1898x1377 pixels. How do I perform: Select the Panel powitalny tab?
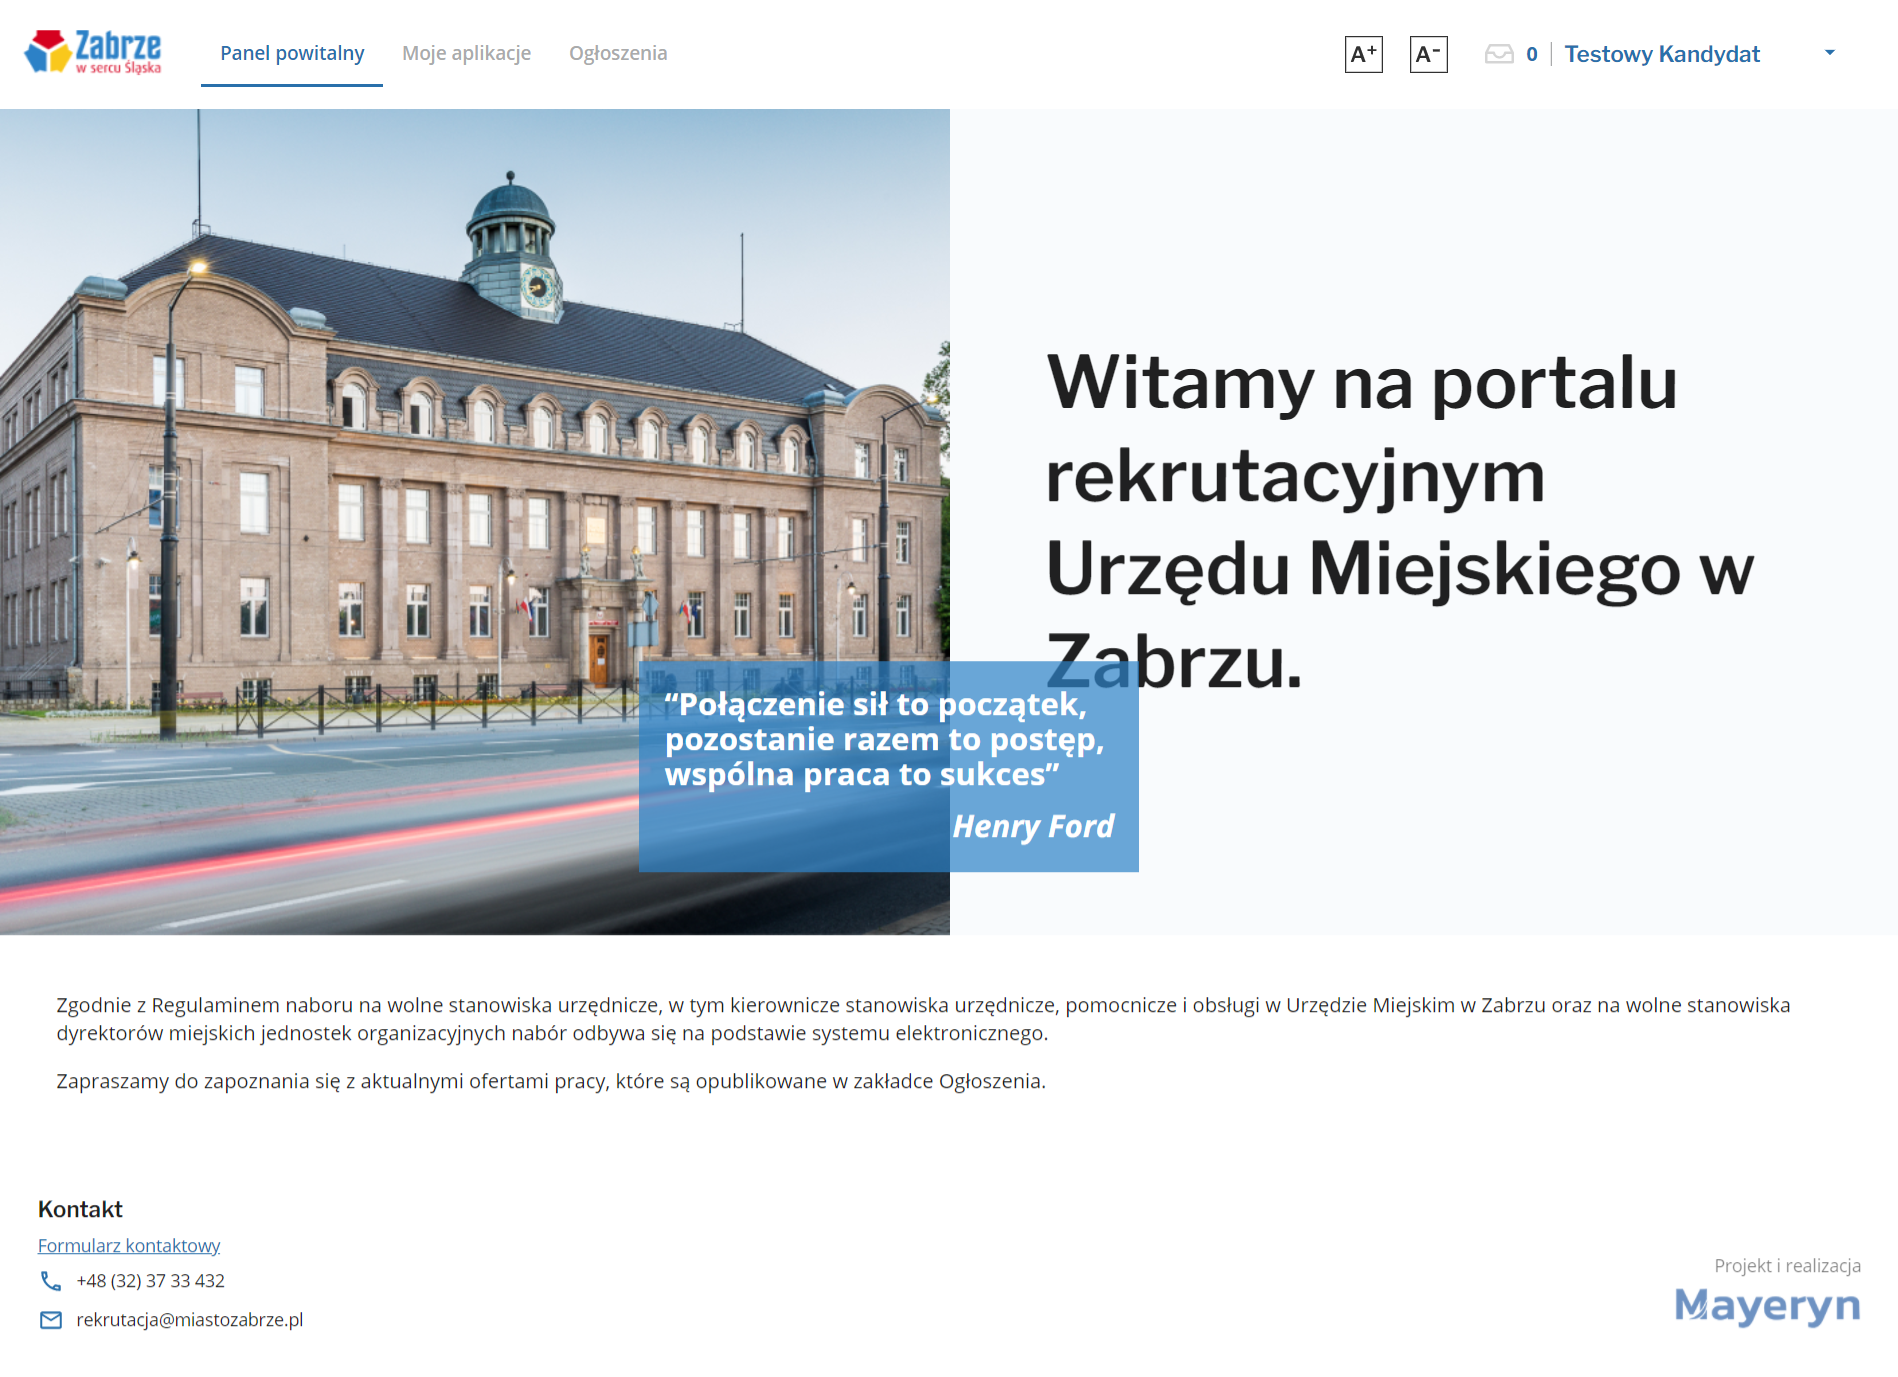(x=292, y=53)
